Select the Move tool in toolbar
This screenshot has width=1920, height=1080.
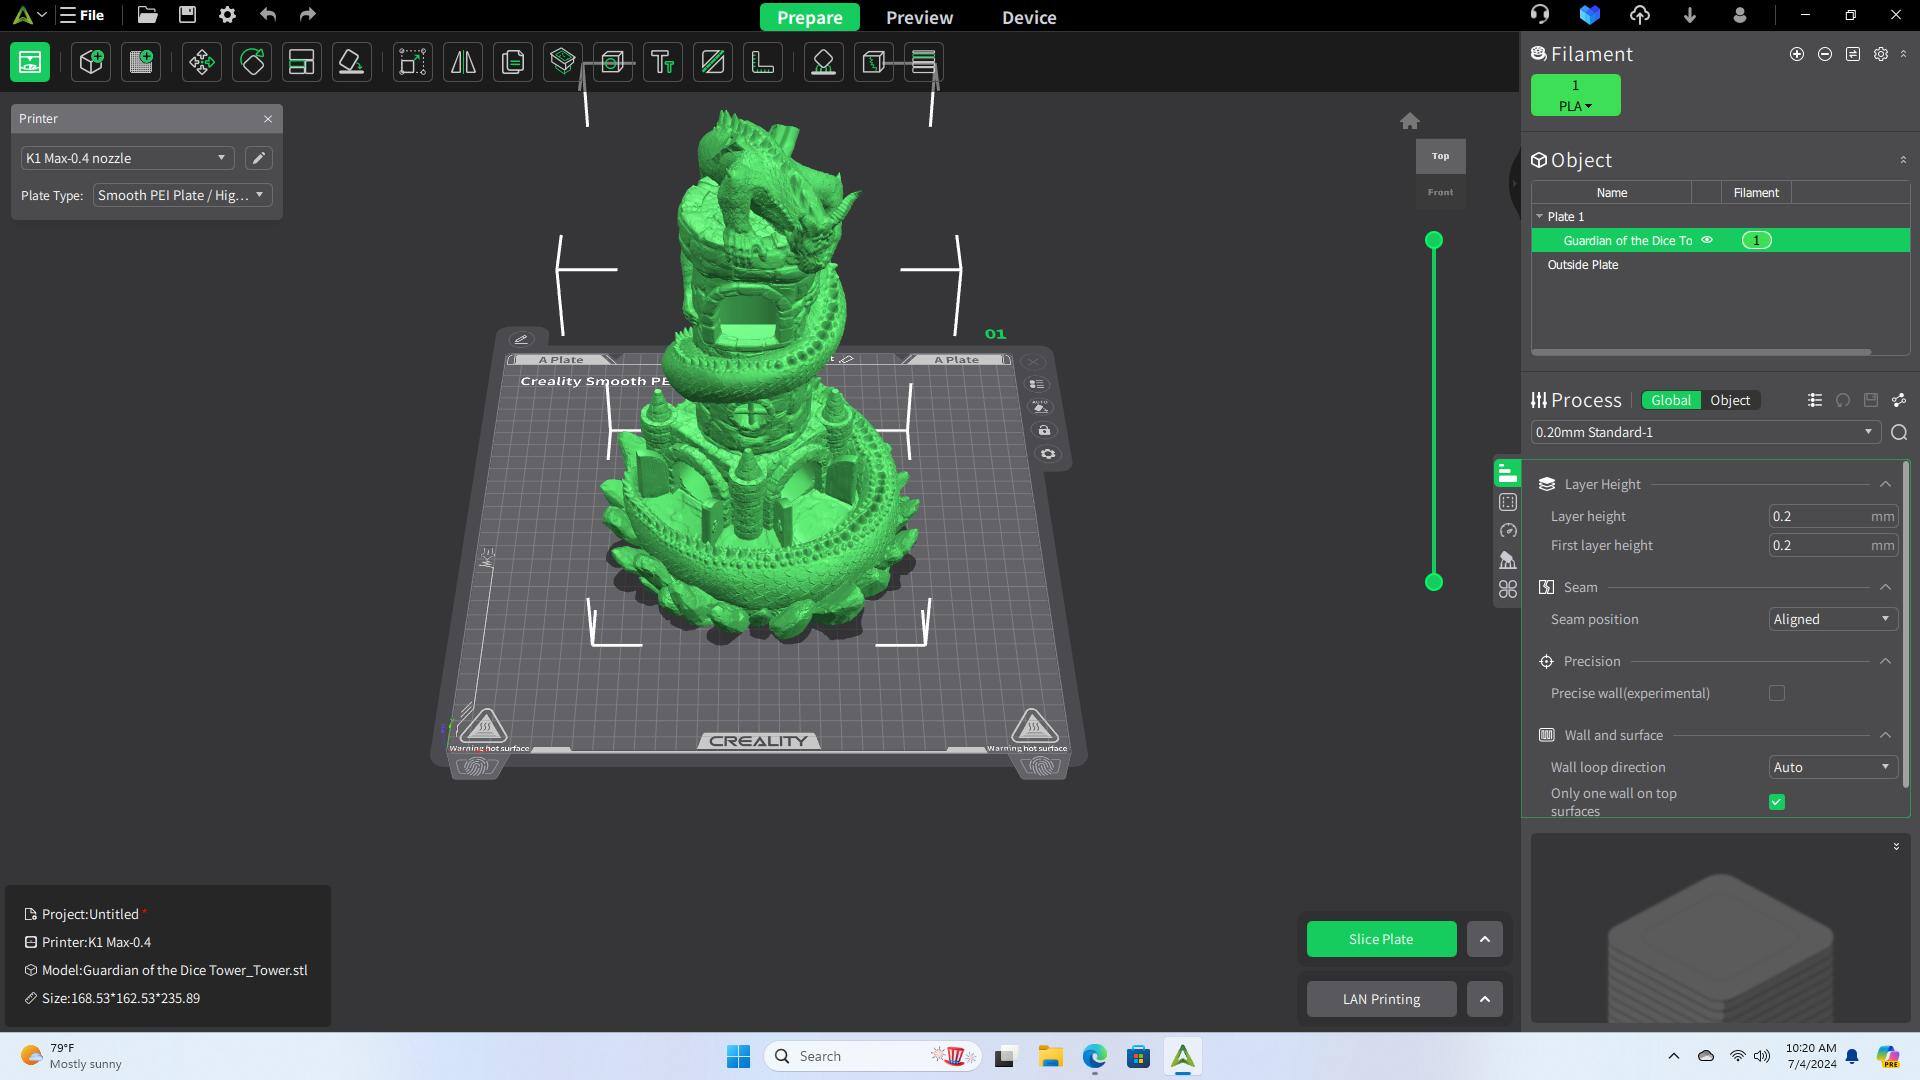(201, 62)
